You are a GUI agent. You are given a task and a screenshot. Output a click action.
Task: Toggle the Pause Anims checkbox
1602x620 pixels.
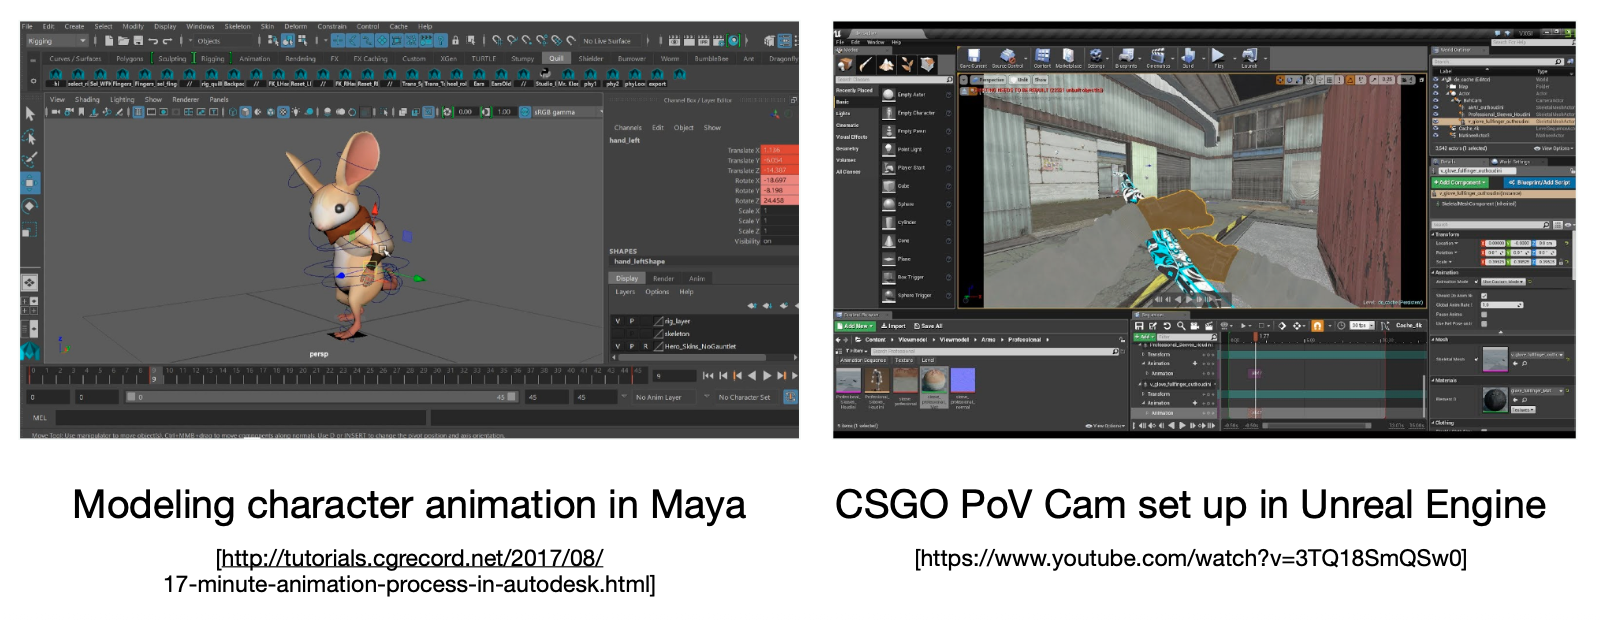coord(1484,314)
